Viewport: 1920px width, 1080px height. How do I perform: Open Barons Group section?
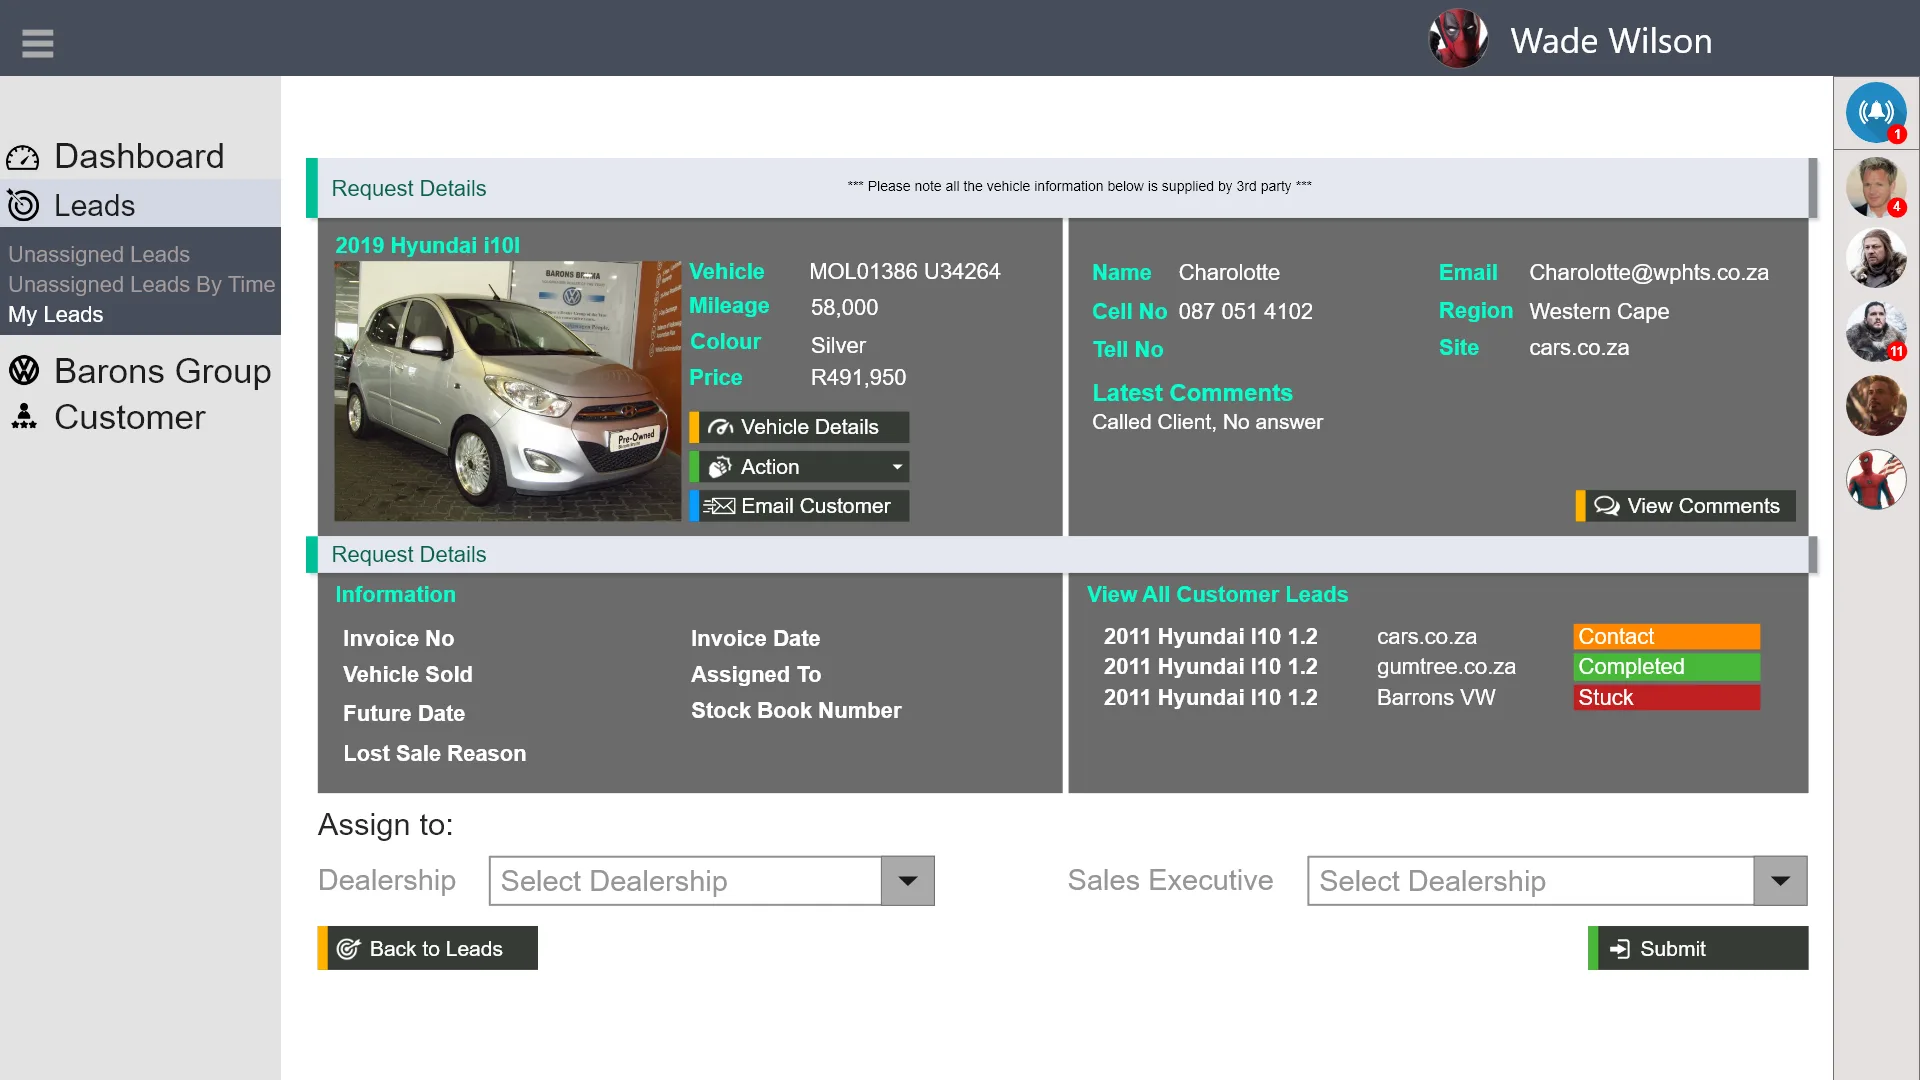coord(162,371)
